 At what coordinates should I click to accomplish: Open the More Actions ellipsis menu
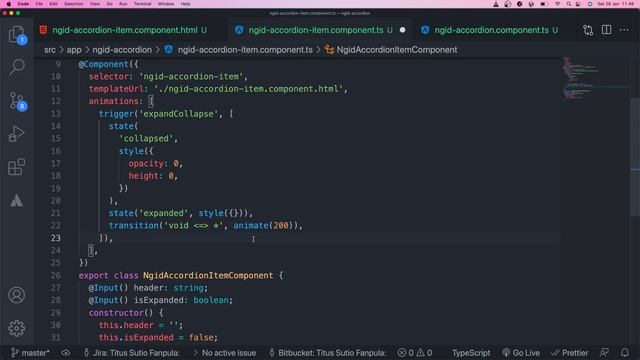(x=624, y=30)
